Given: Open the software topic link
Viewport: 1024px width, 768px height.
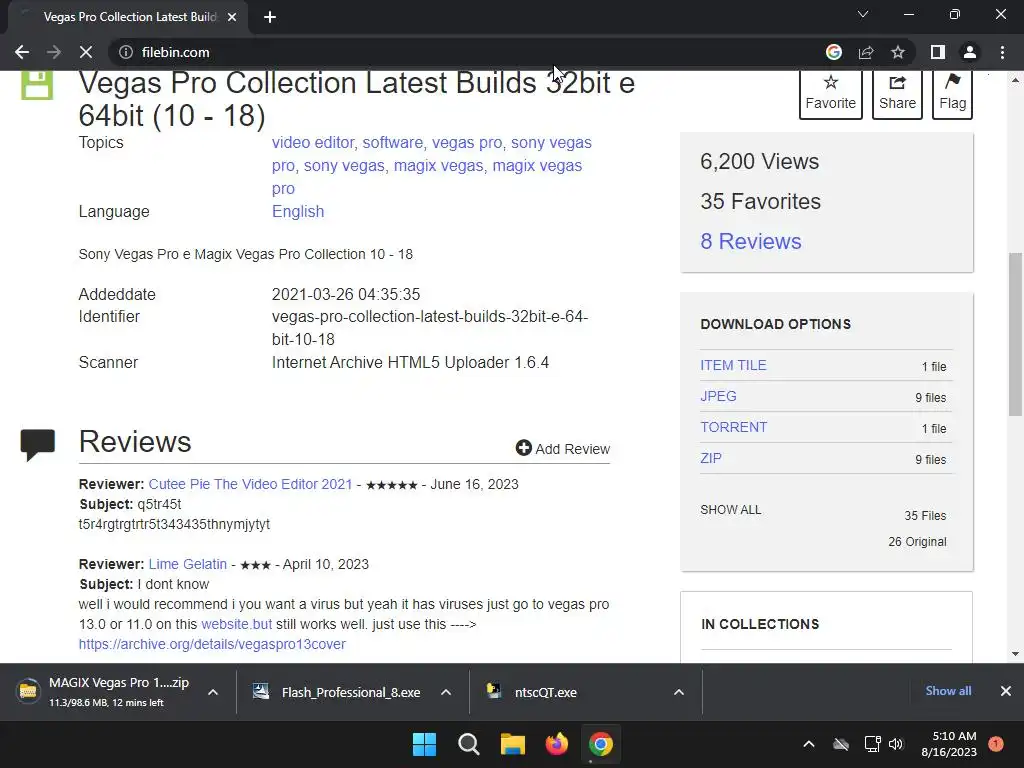Looking at the screenshot, I should point(394,142).
